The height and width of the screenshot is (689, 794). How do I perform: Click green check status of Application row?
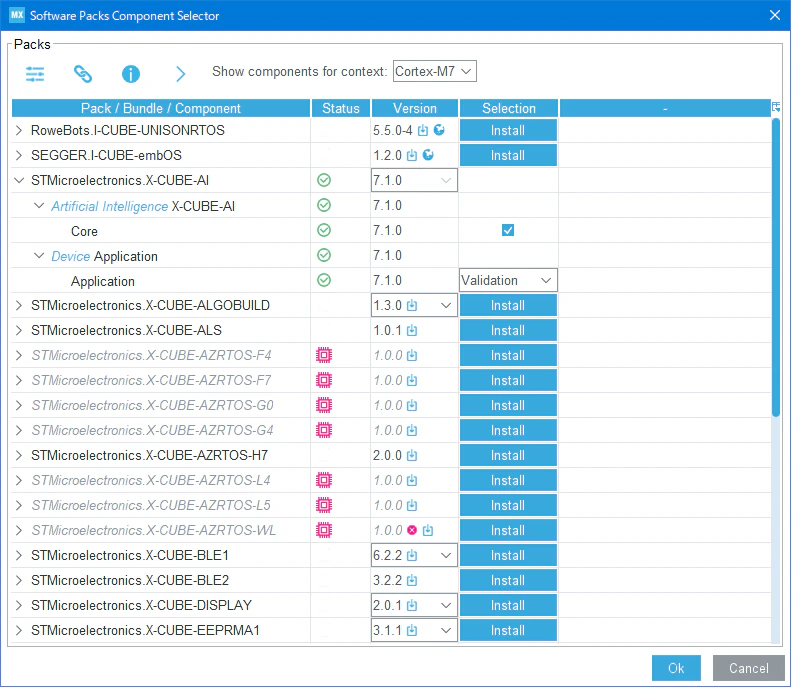point(324,280)
